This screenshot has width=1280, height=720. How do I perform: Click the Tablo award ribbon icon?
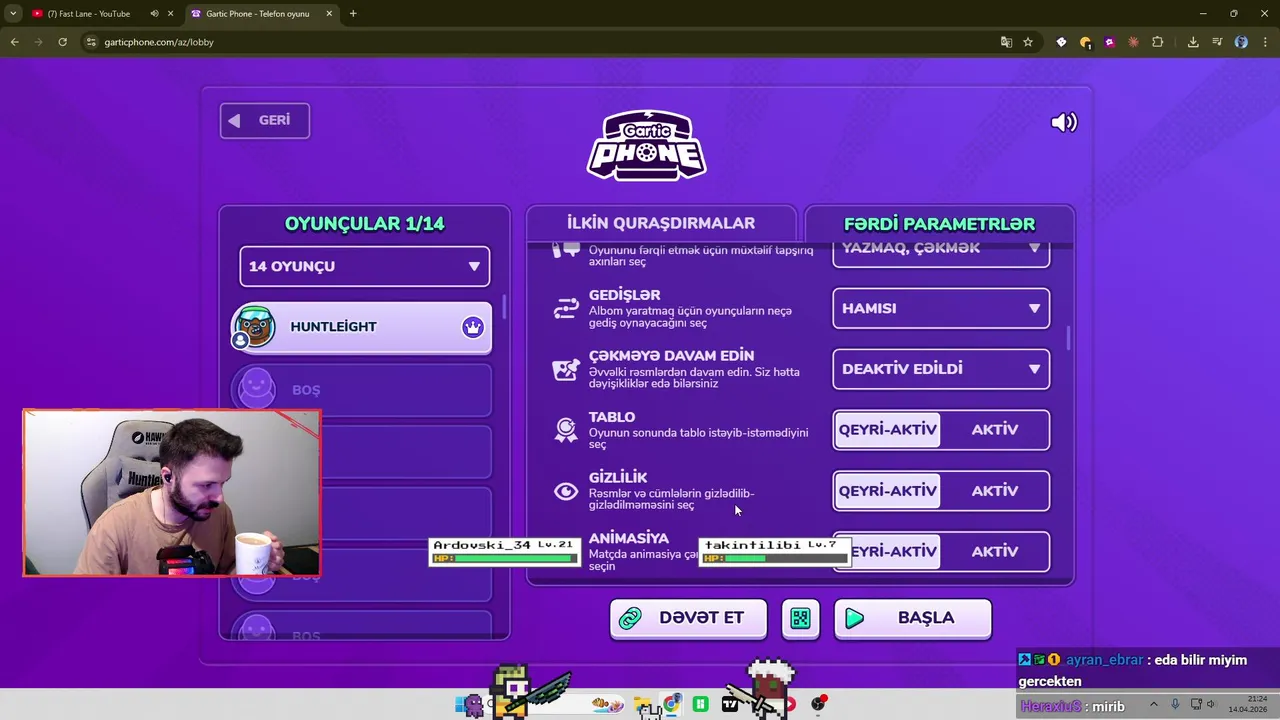tap(566, 430)
